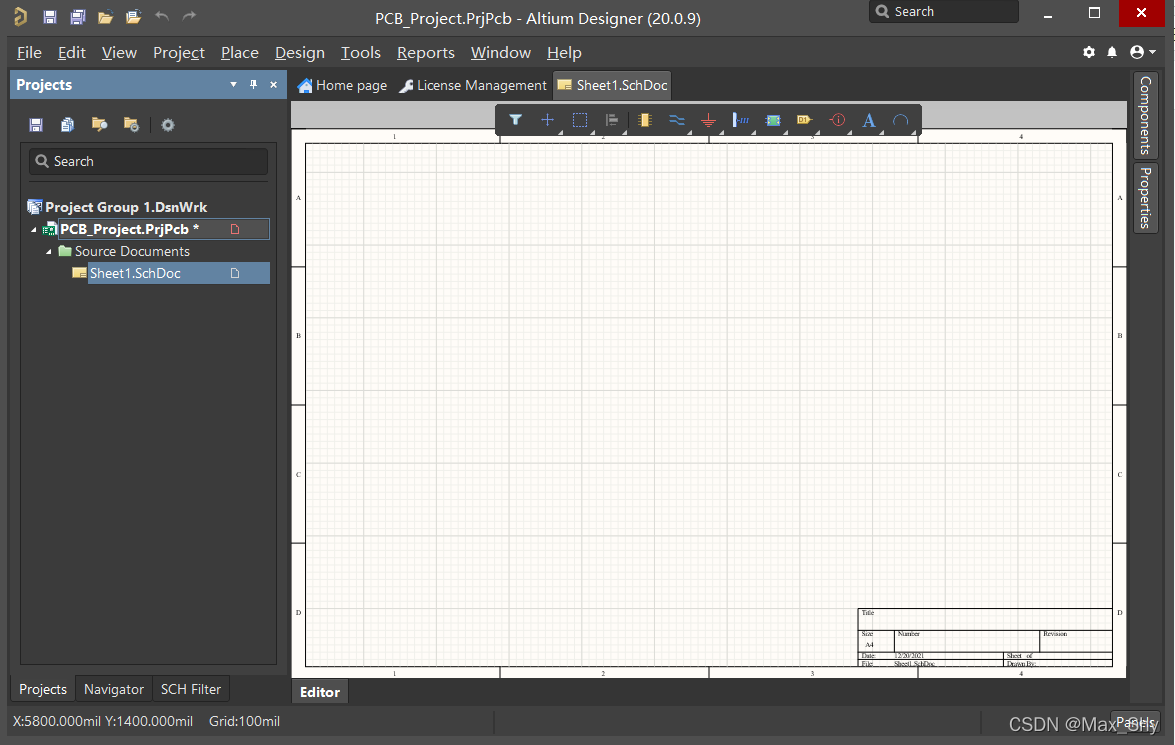Select PCB_Project.PrjPcb in the tree
This screenshot has height=745, width=1175.
click(x=129, y=229)
